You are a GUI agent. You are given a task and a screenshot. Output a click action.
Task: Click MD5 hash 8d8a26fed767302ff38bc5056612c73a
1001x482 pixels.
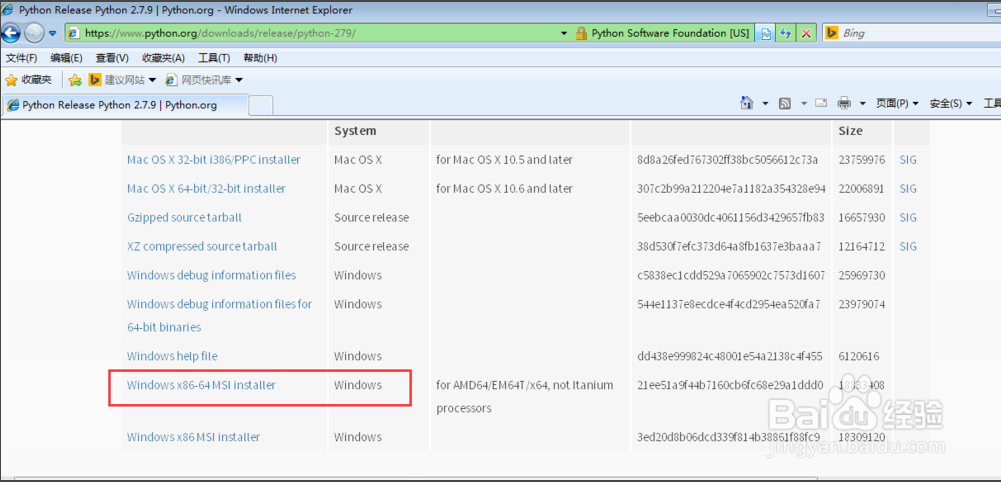(x=727, y=160)
